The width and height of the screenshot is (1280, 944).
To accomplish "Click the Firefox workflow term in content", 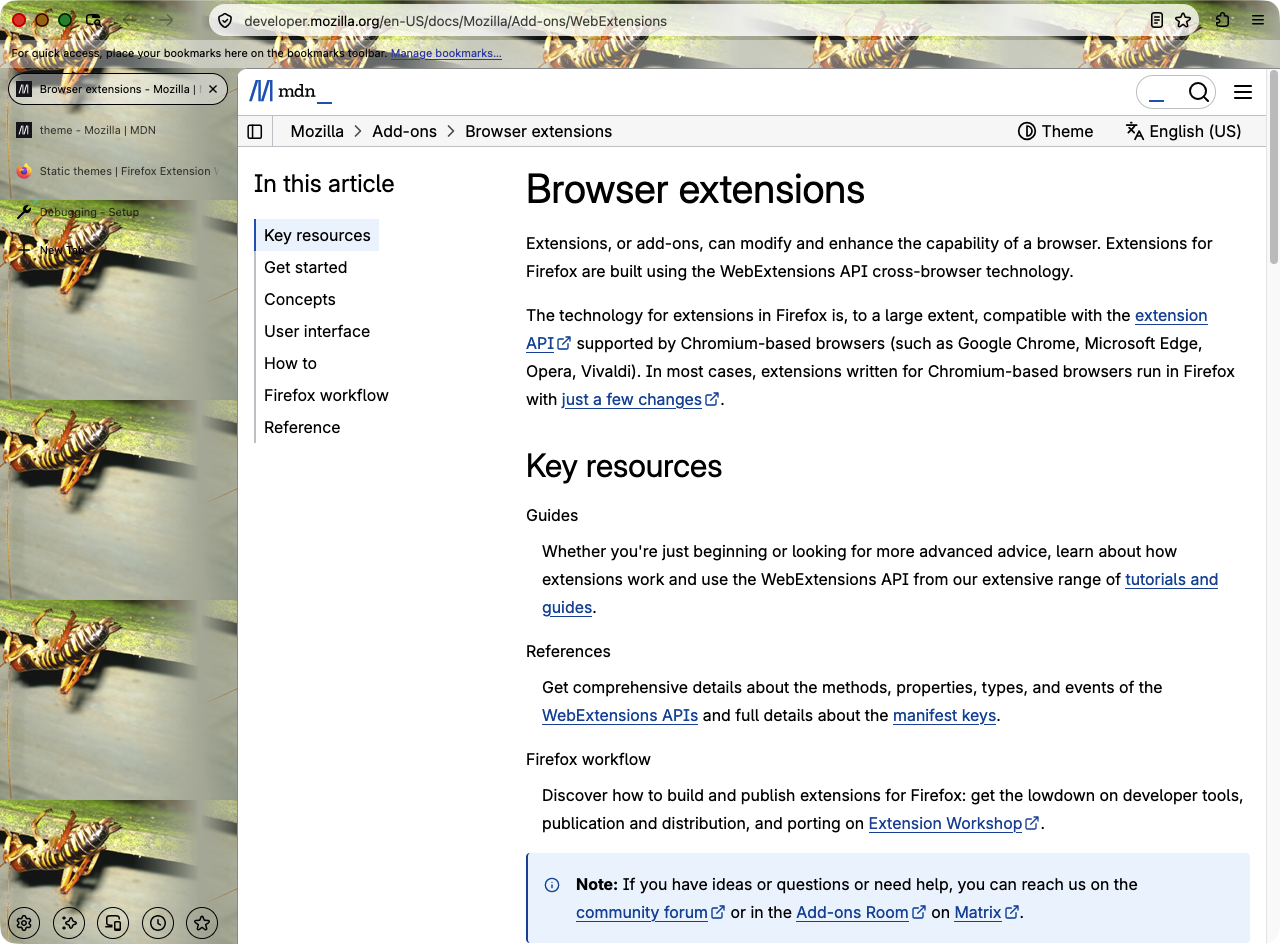I will (x=588, y=759).
